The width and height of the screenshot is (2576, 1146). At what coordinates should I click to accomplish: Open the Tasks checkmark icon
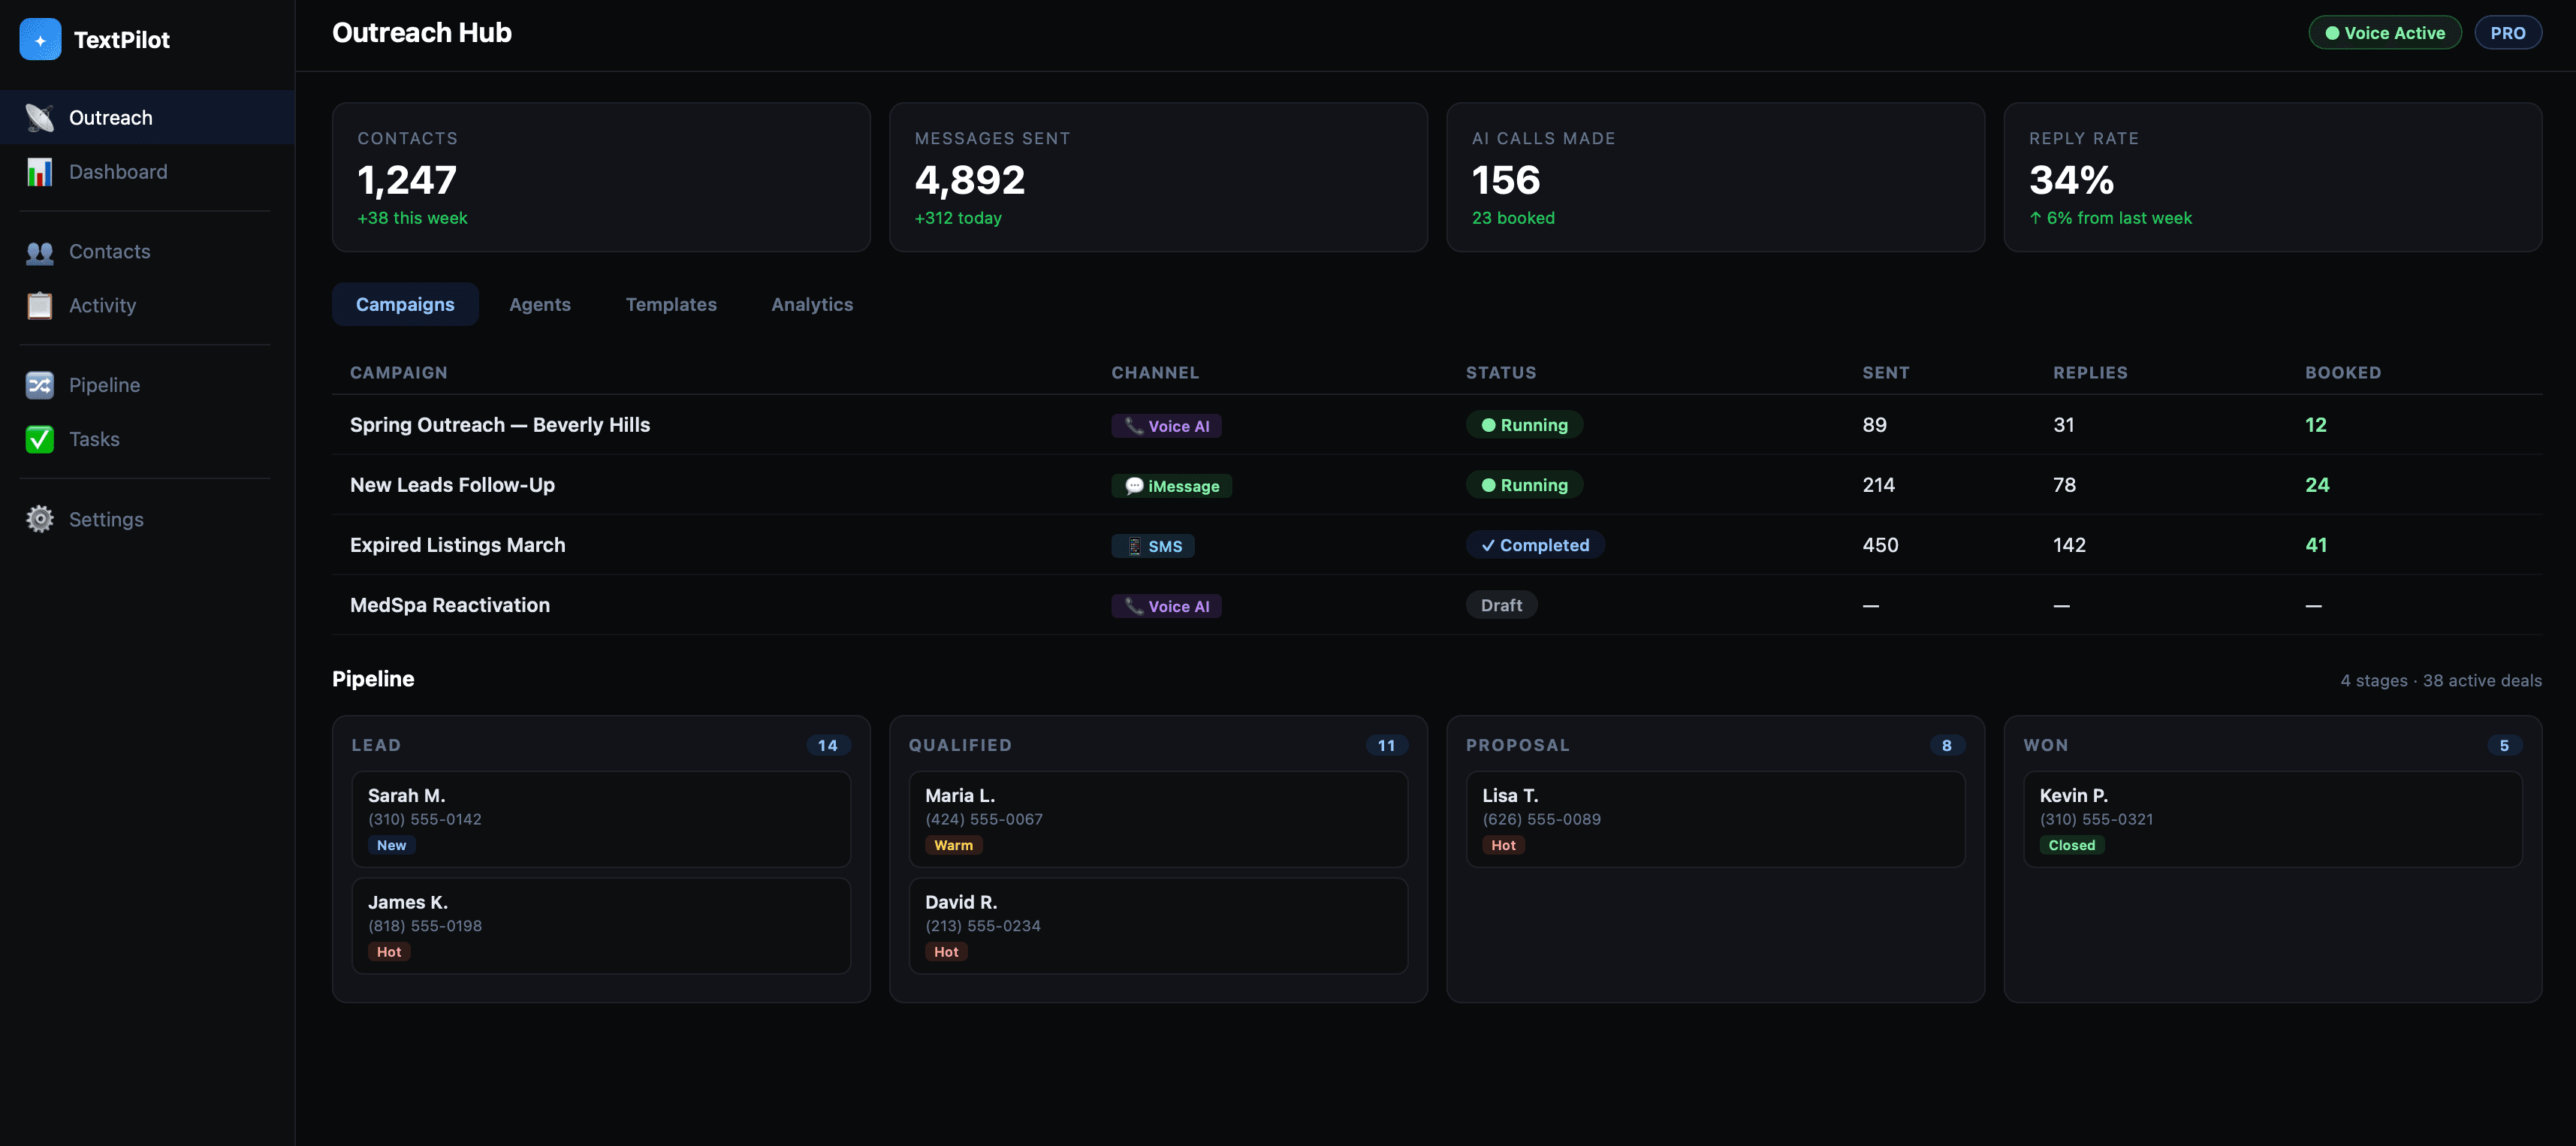click(x=39, y=438)
